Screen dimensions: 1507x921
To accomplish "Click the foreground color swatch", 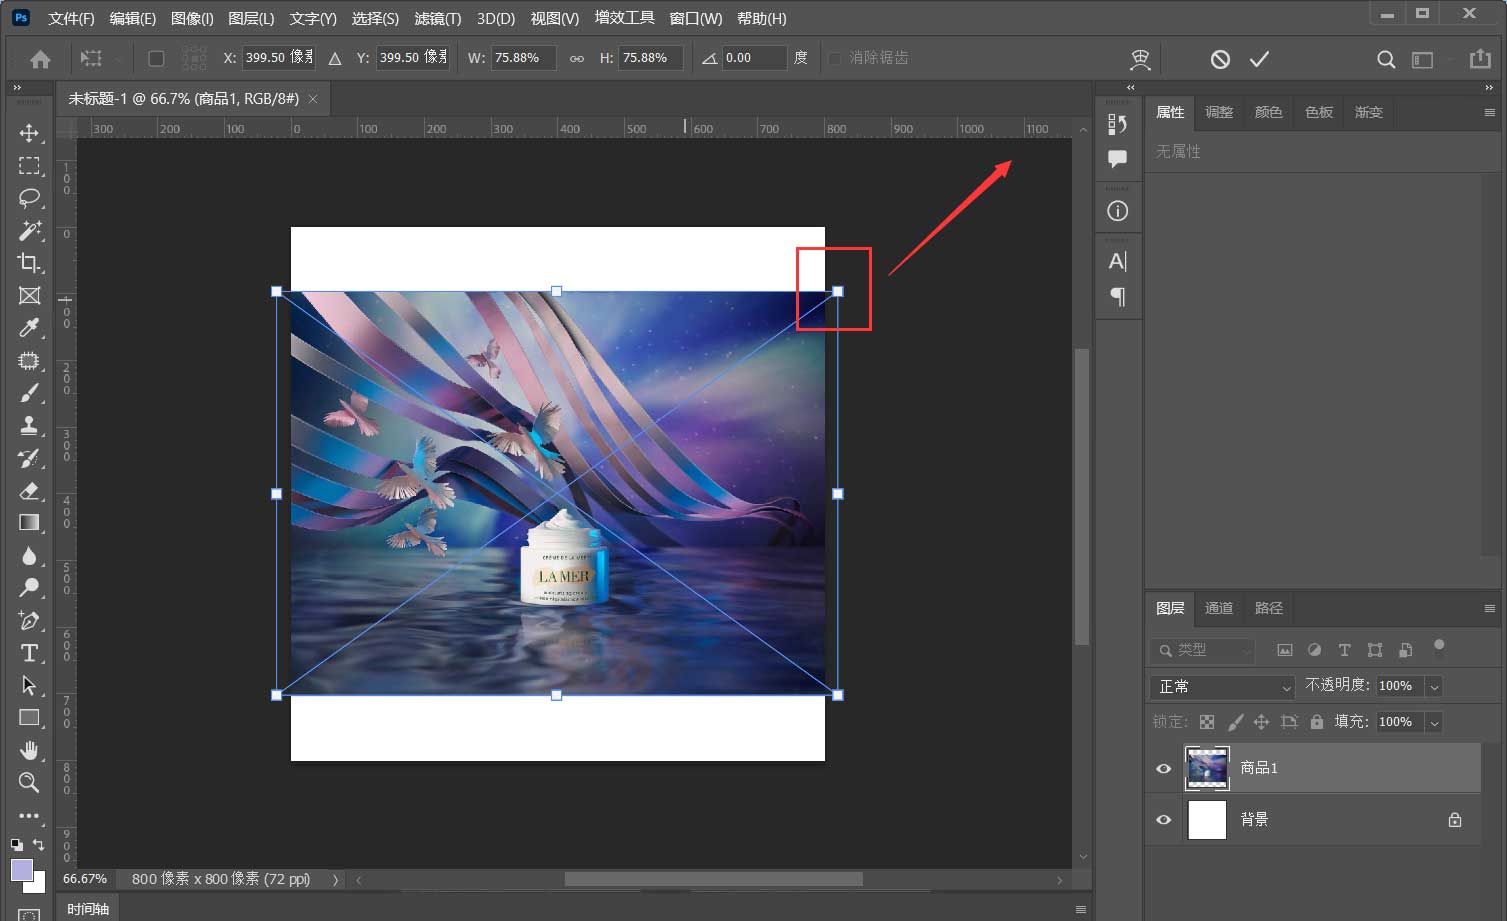I will (x=22, y=869).
